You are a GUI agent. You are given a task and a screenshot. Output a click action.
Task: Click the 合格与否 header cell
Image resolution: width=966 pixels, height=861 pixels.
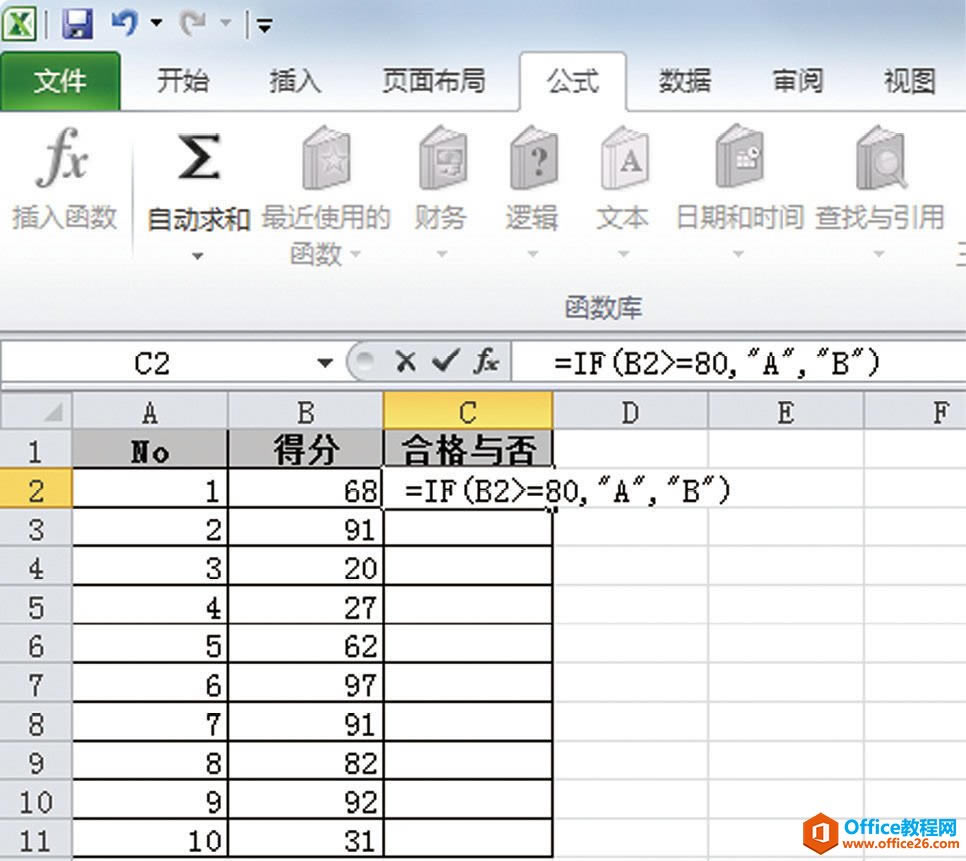click(x=468, y=450)
